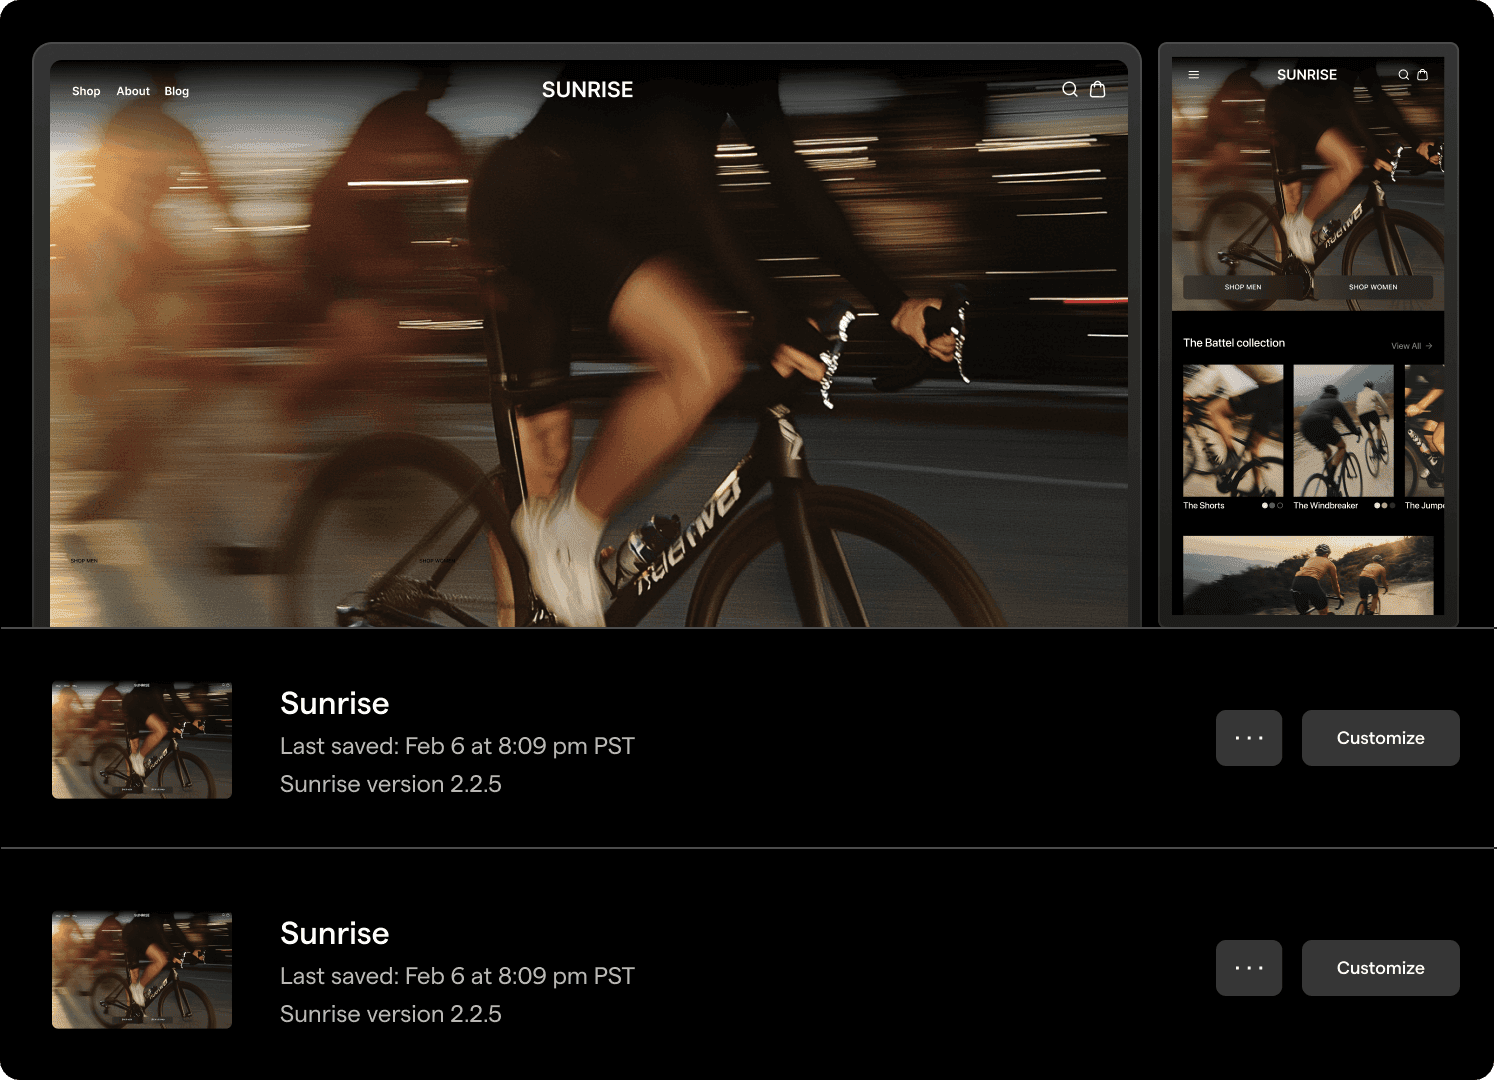1497x1080 pixels.
Task: Click the SUNRISE logo in mobile preview
Action: 1306,75
